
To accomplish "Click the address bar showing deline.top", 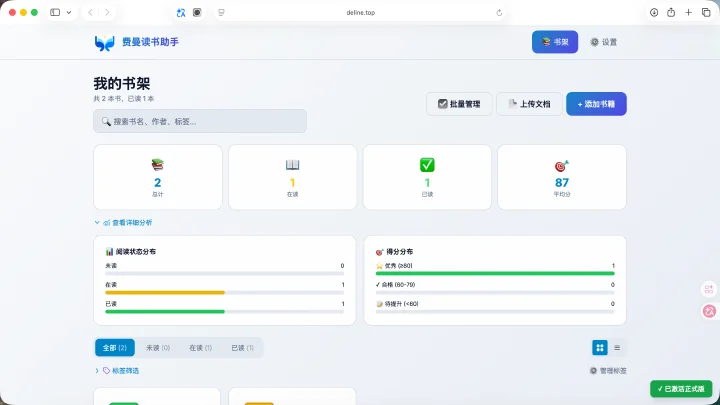I will click(360, 12).
